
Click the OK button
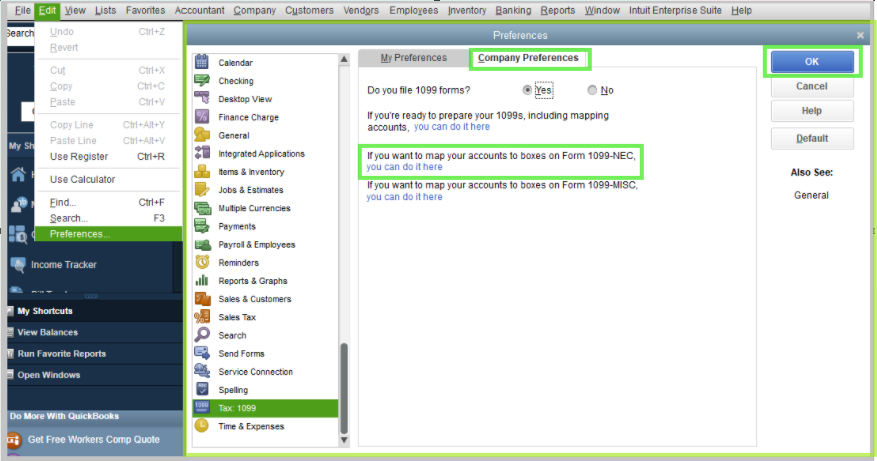[x=812, y=62]
